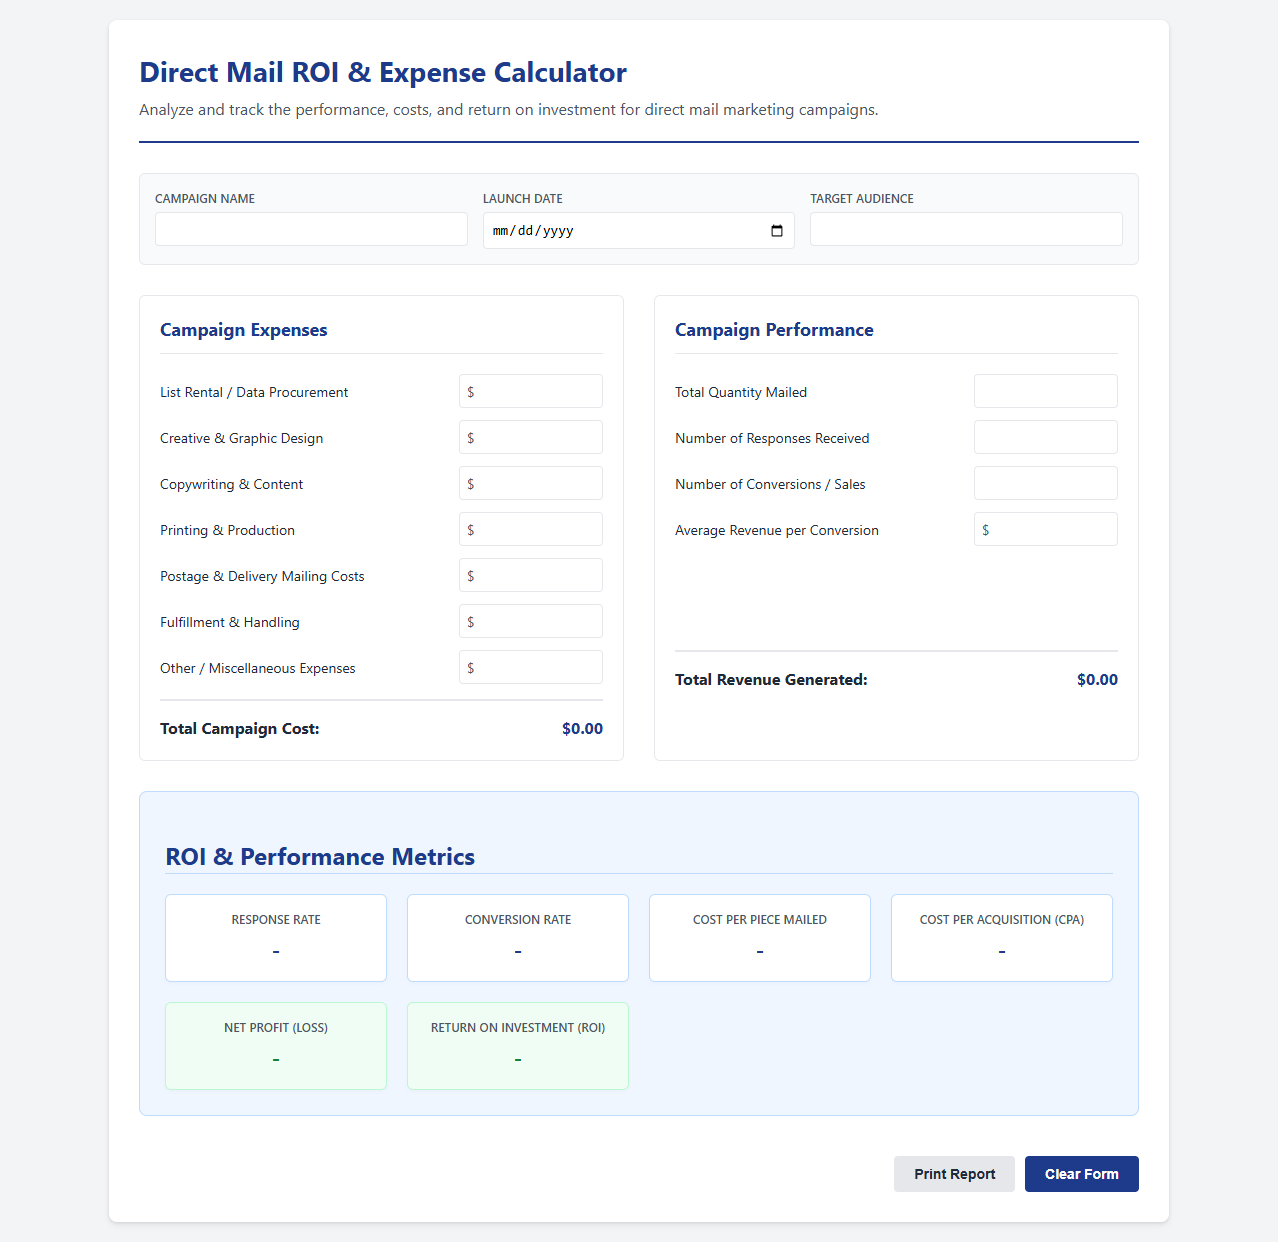Focus the Number of Responses Received field
The height and width of the screenshot is (1242, 1278).
point(1046,437)
